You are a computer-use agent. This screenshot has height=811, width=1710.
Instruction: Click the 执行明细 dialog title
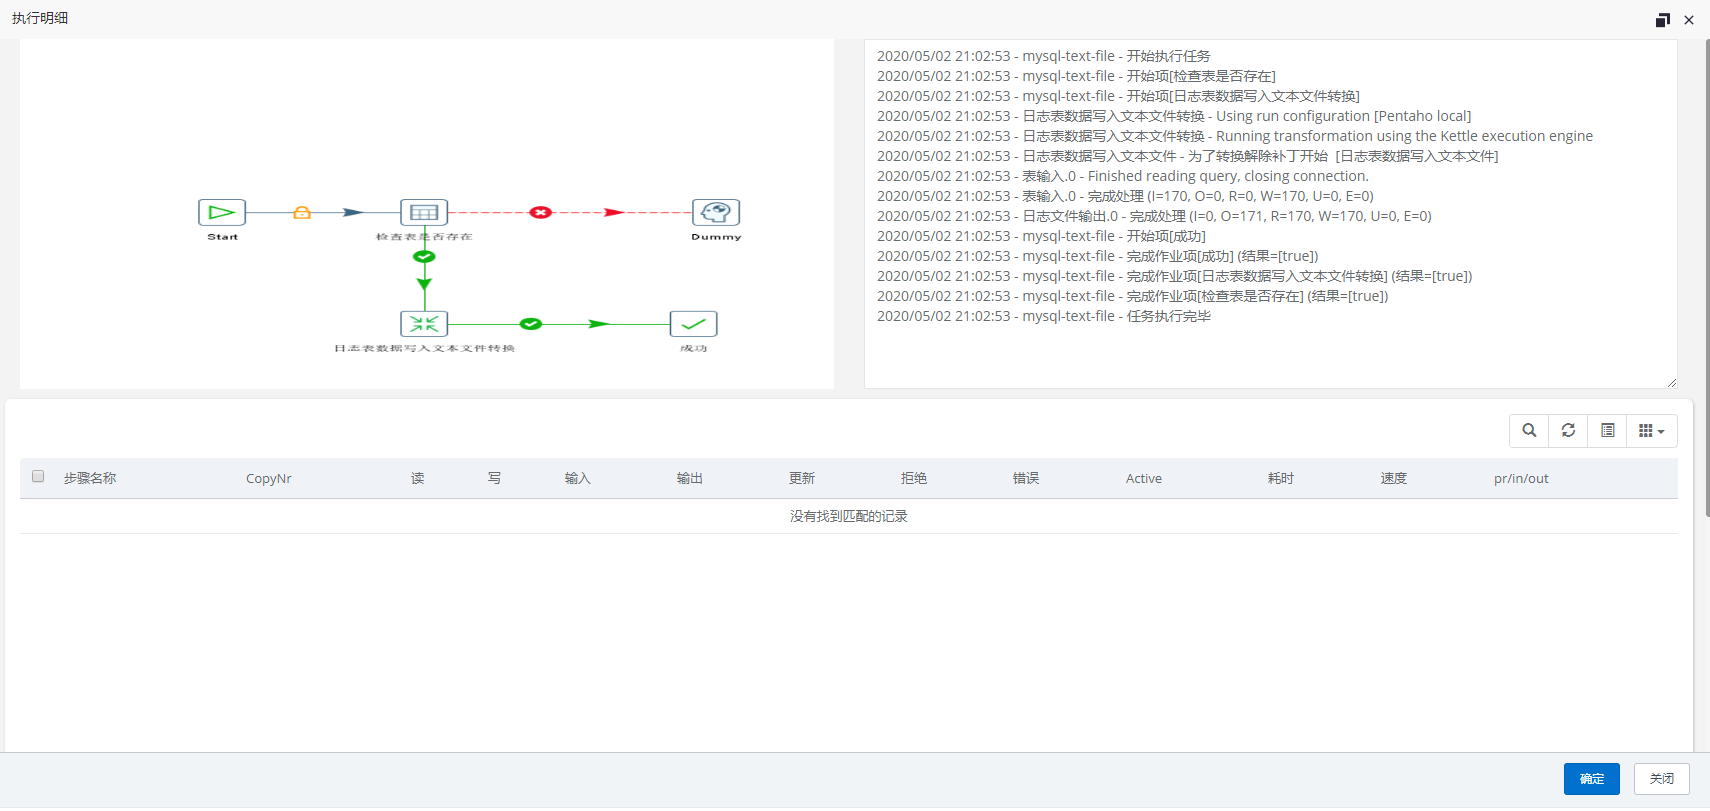click(40, 18)
